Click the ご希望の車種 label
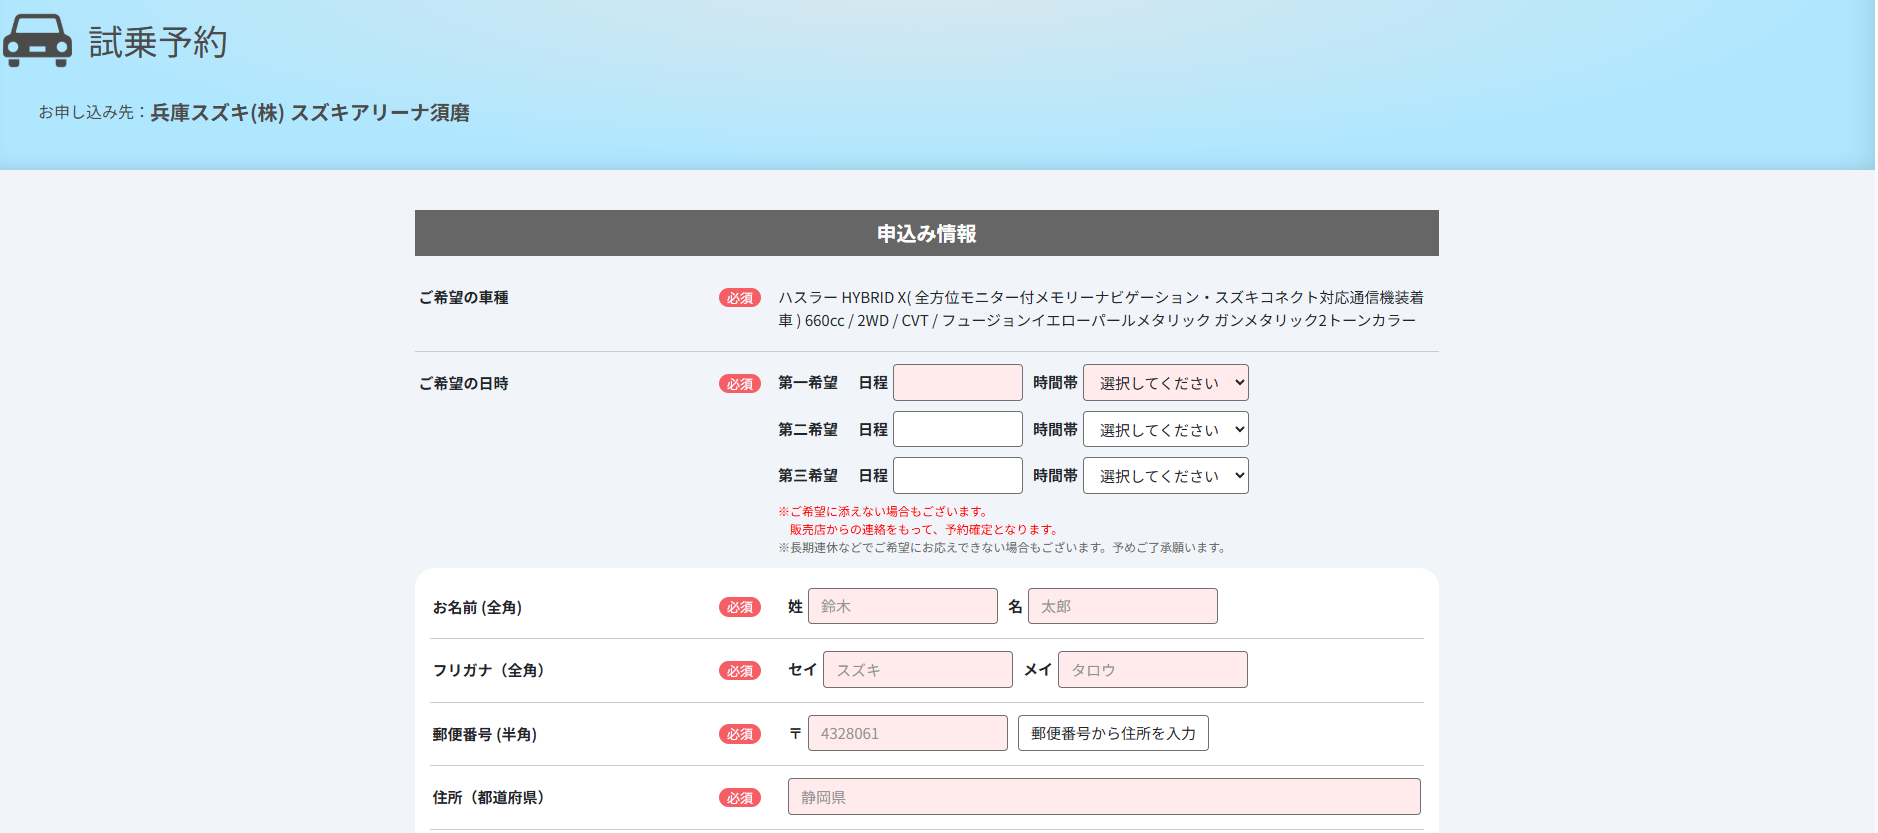The width and height of the screenshot is (1878, 833). [463, 298]
